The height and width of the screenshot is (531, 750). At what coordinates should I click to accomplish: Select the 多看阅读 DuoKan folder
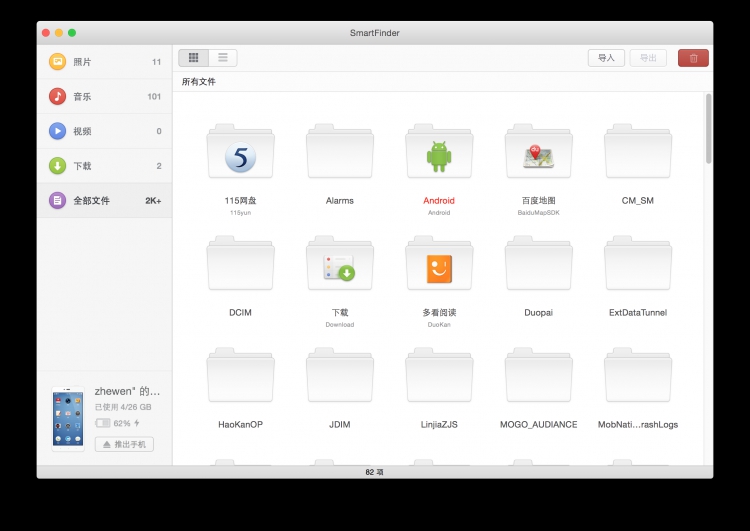point(439,263)
